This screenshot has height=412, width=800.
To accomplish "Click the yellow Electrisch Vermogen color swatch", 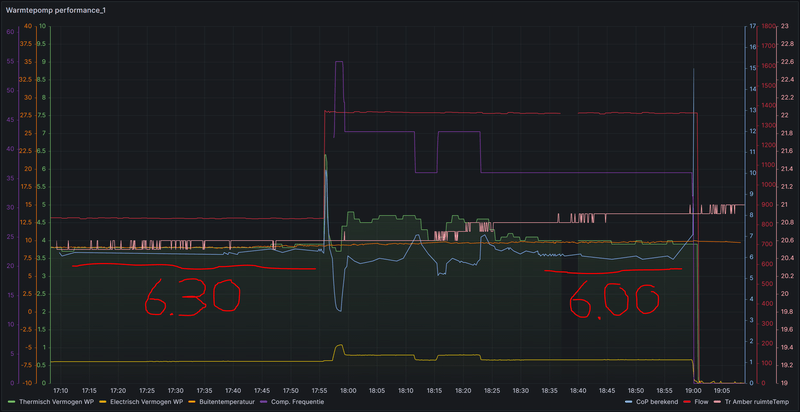I will click(x=104, y=402).
